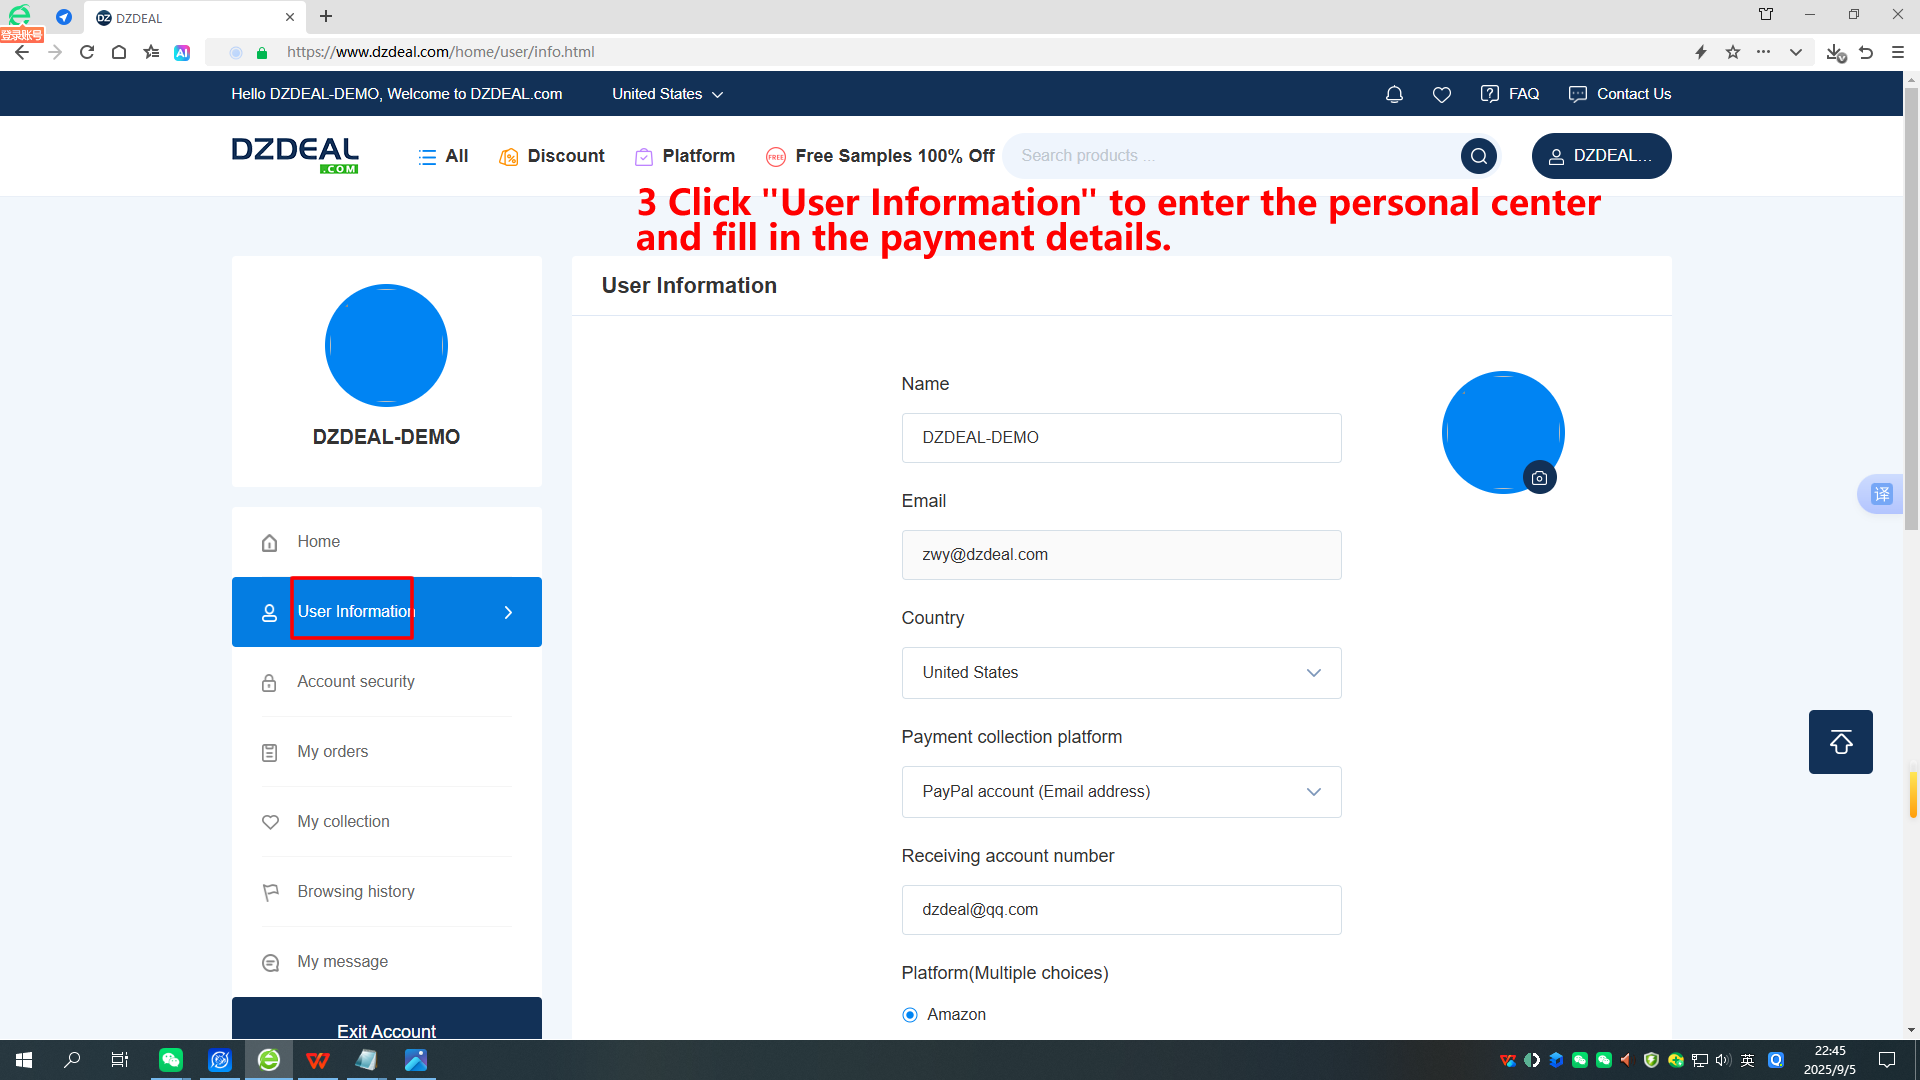Click the camera icon on avatar
This screenshot has height=1080, width=1920.
[1539, 478]
